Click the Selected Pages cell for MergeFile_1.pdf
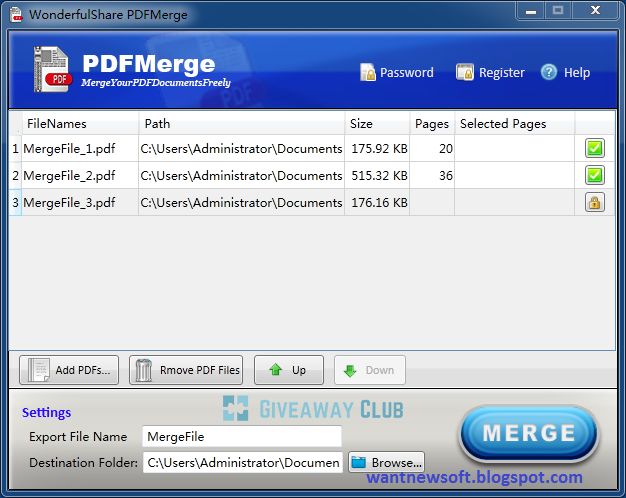 pos(515,149)
